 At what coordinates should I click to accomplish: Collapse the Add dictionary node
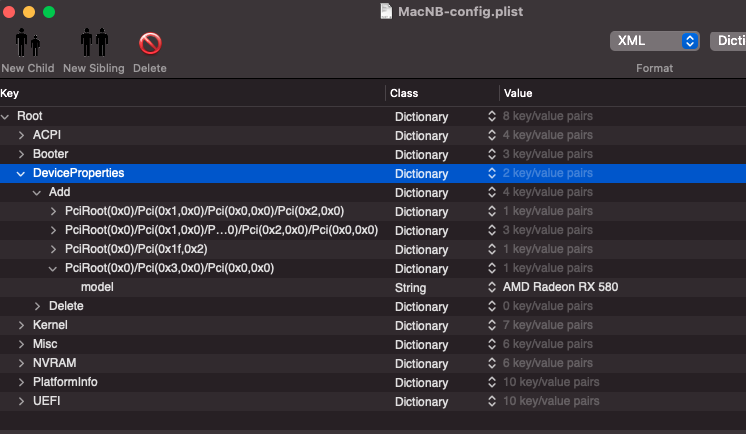tap(38, 193)
